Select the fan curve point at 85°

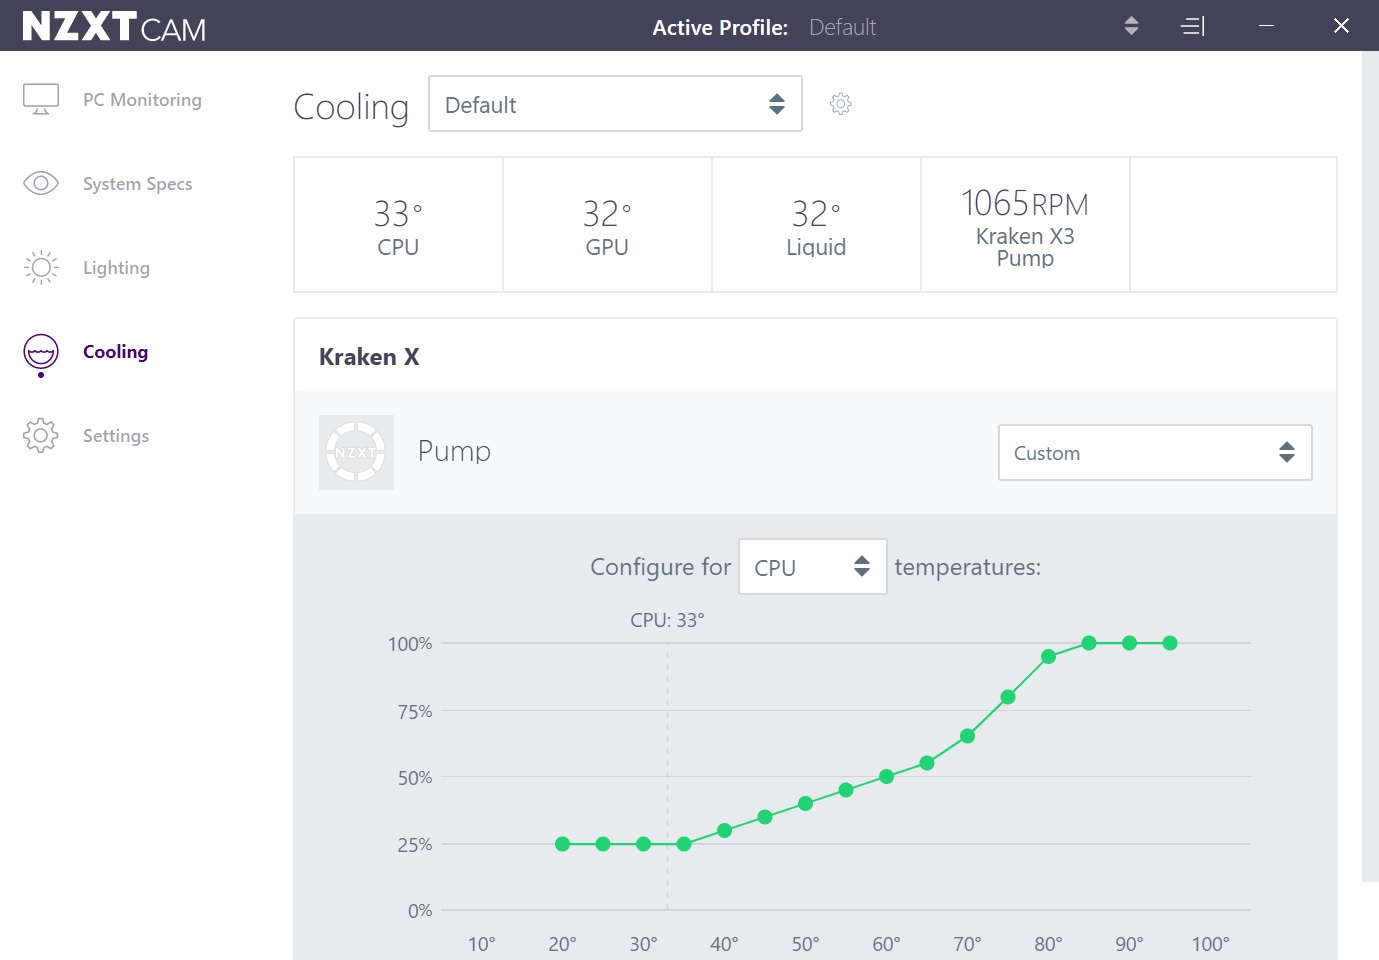coord(1089,643)
